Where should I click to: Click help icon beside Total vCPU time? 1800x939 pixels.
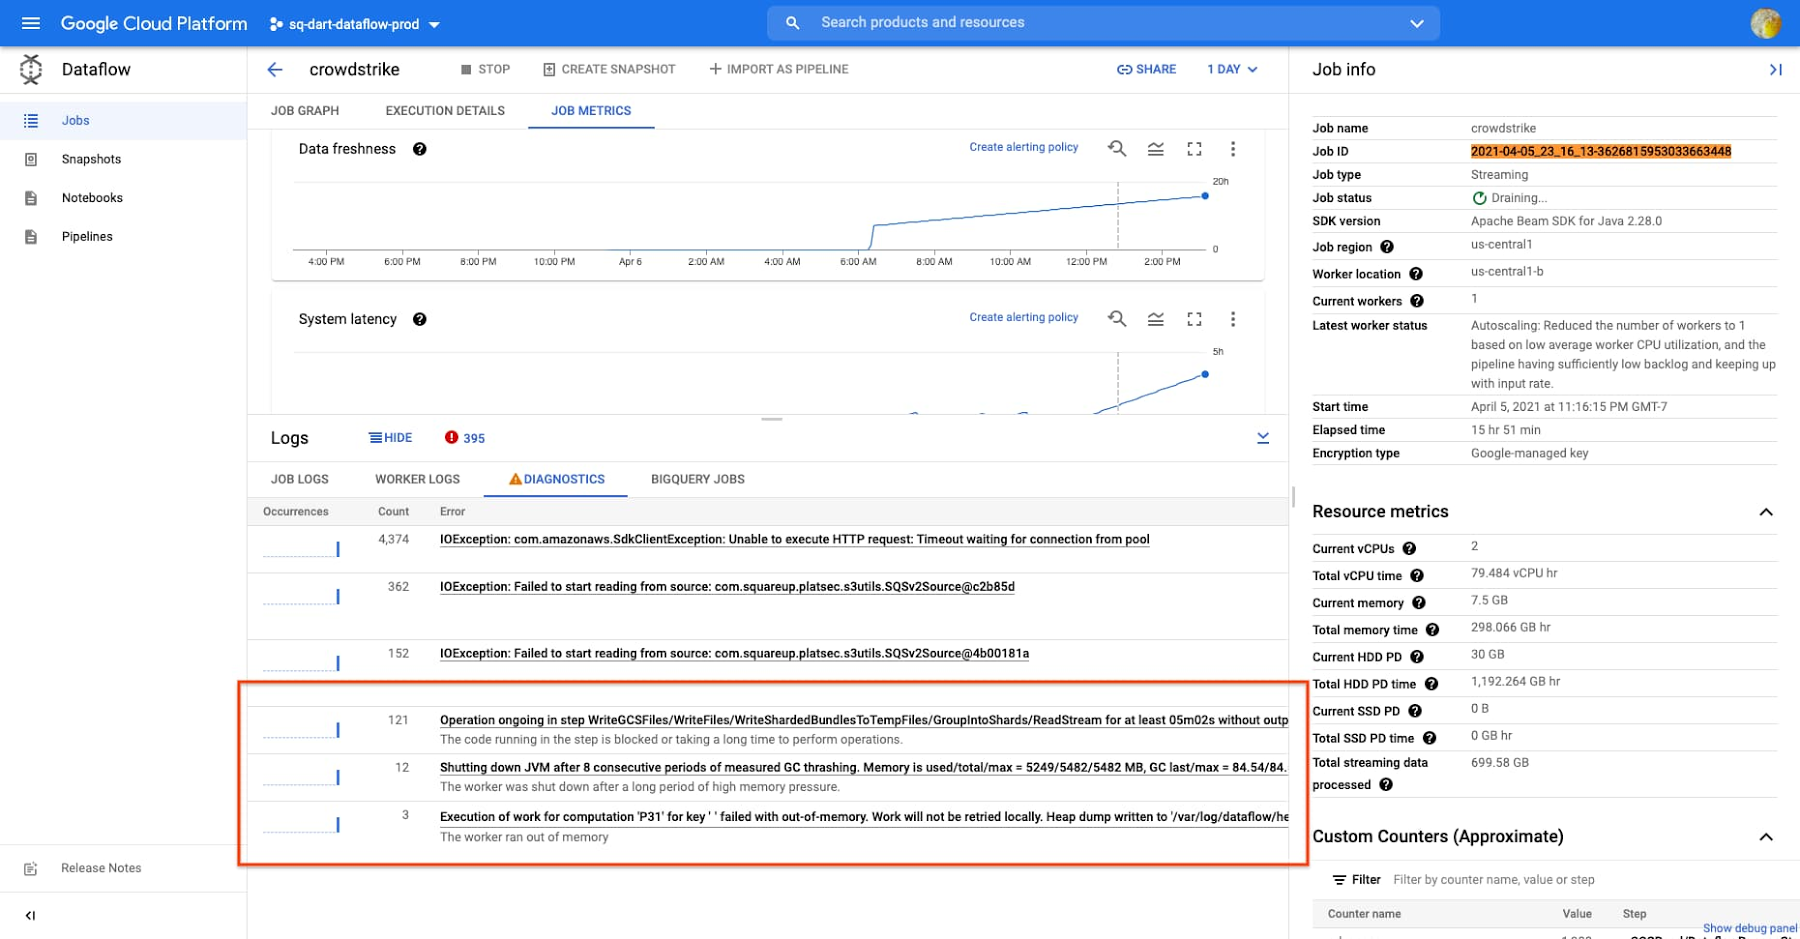[x=1417, y=575]
